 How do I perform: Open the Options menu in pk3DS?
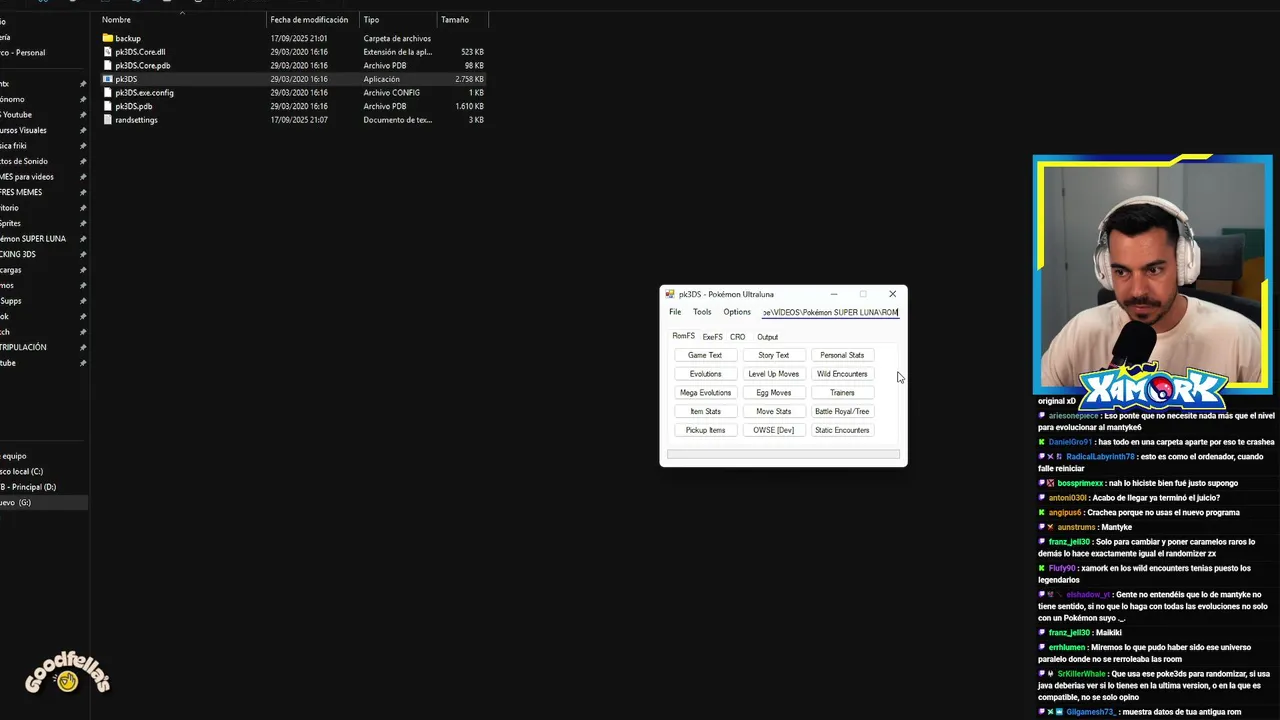pyautogui.click(x=737, y=312)
